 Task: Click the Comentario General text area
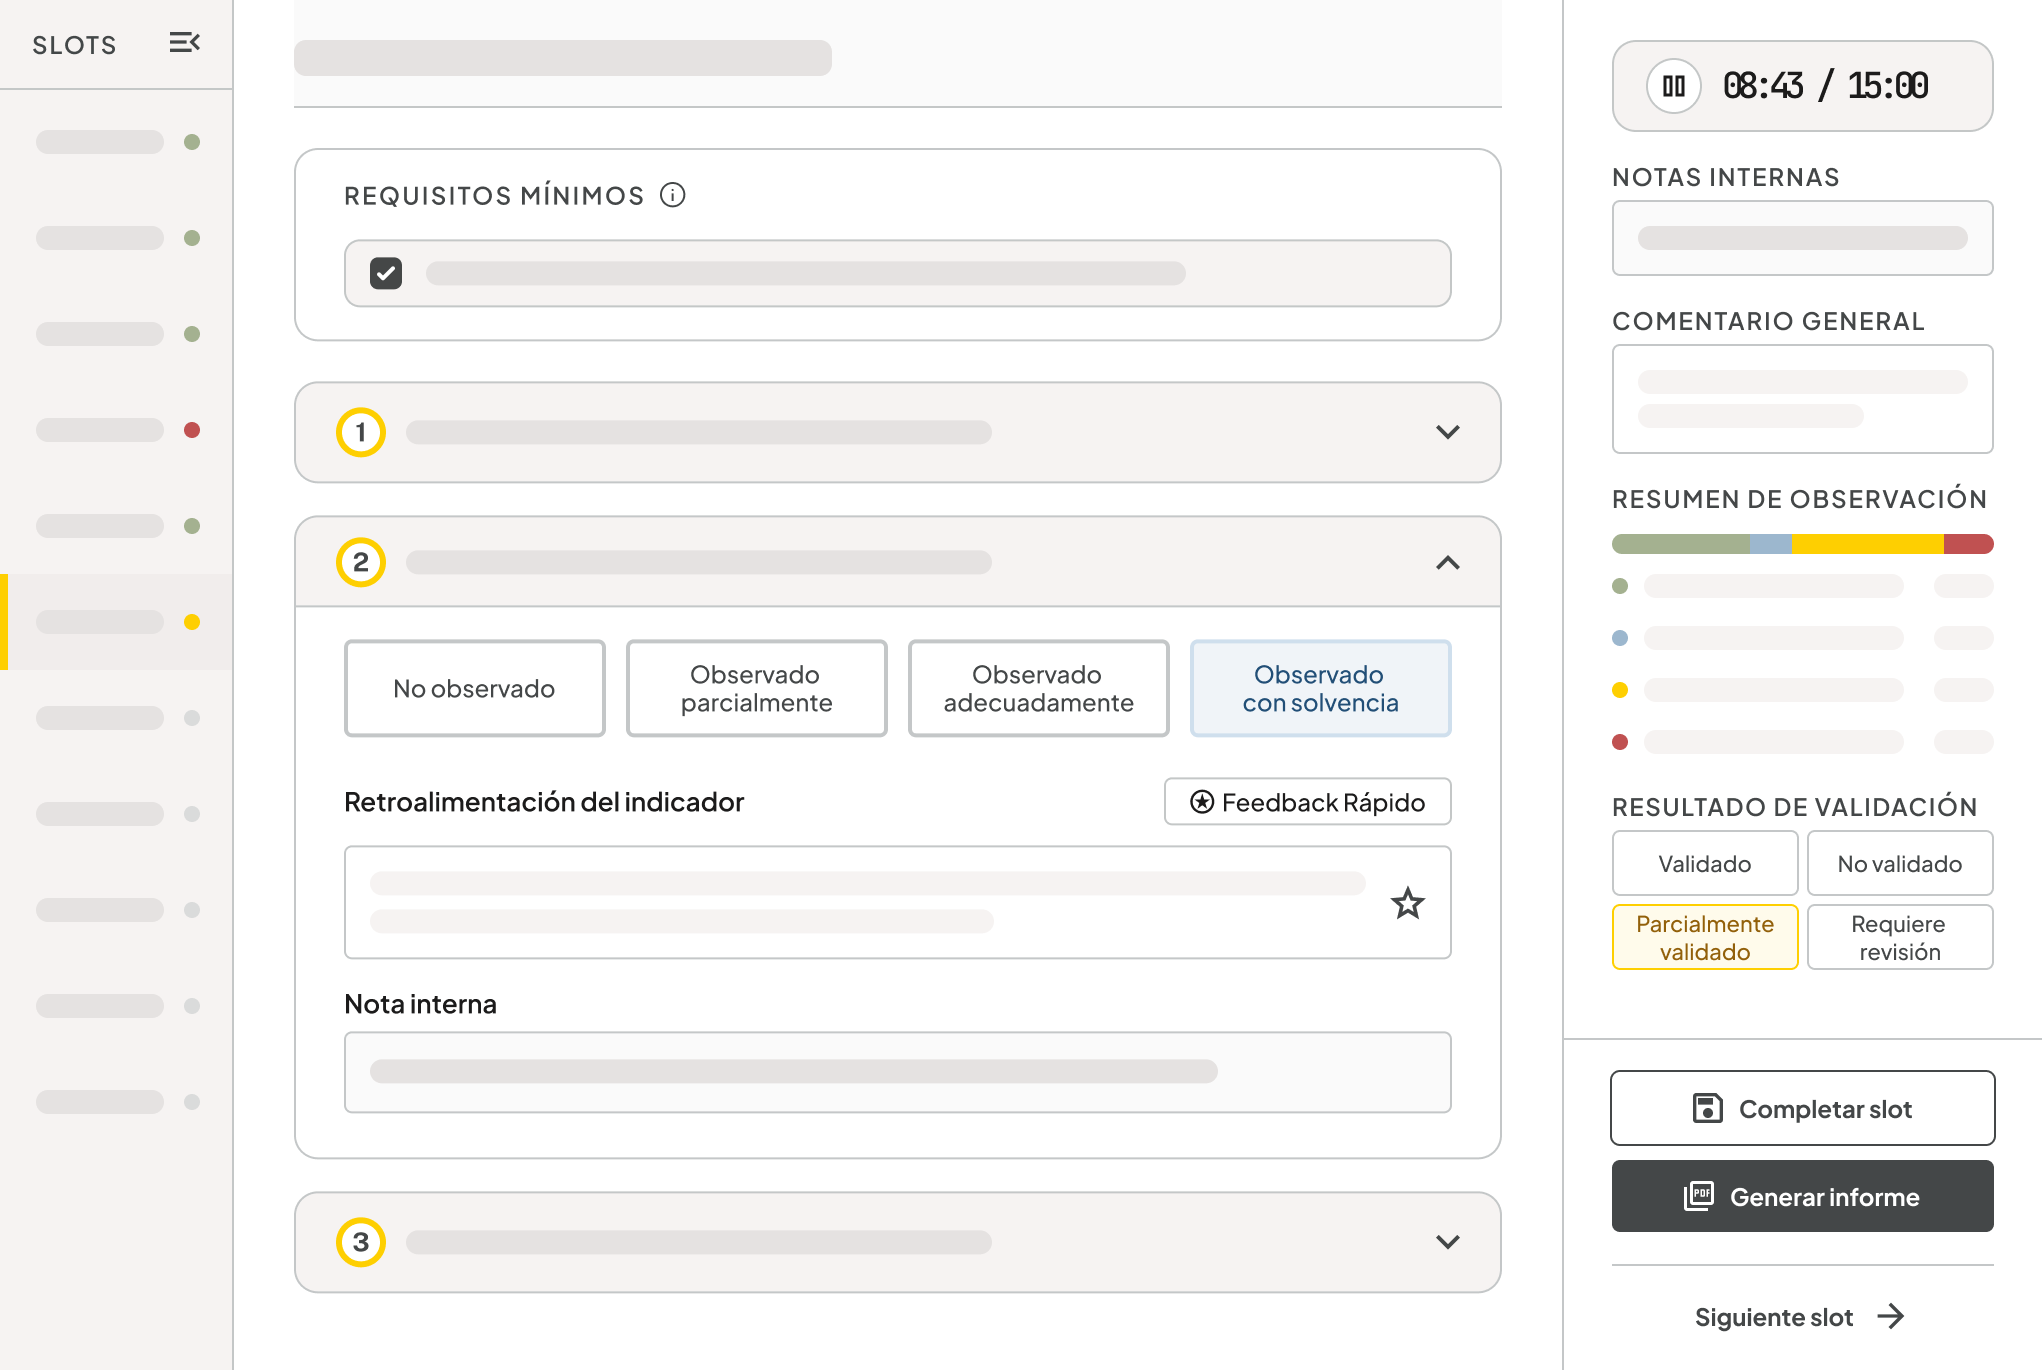click(1802, 399)
